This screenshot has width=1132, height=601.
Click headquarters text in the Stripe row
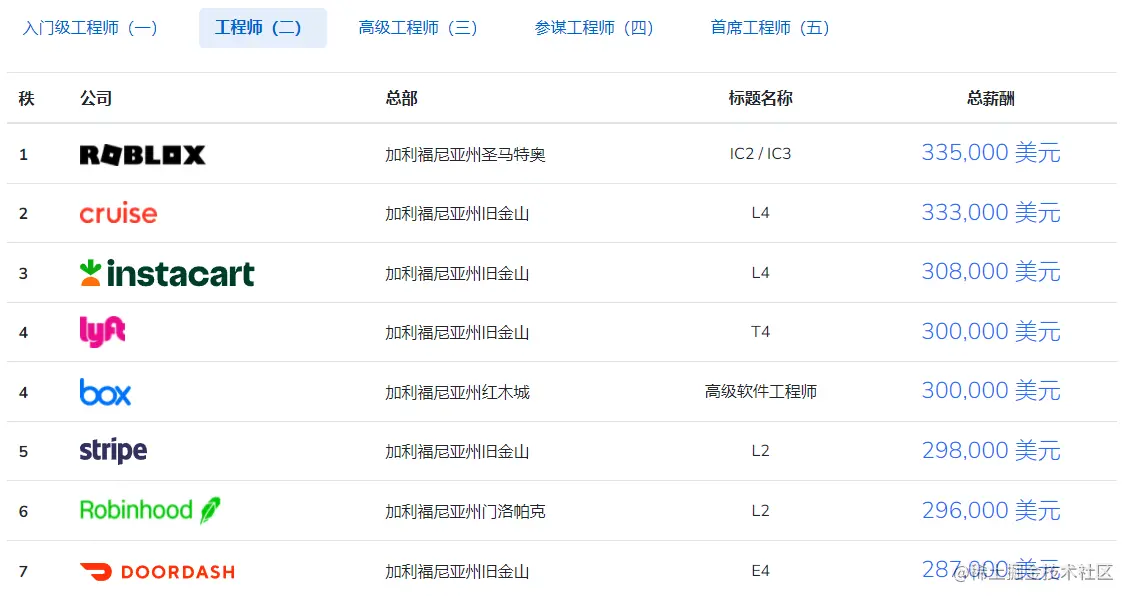(x=457, y=451)
